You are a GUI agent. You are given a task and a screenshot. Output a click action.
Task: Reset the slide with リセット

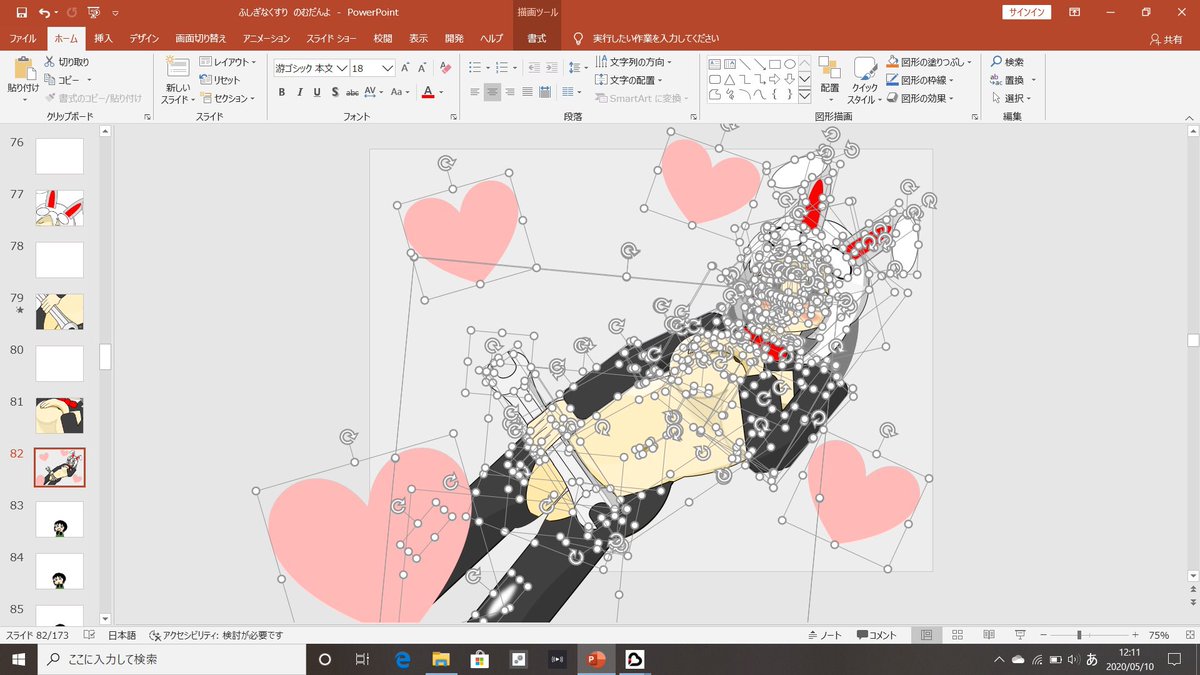(x=220, y=80)
